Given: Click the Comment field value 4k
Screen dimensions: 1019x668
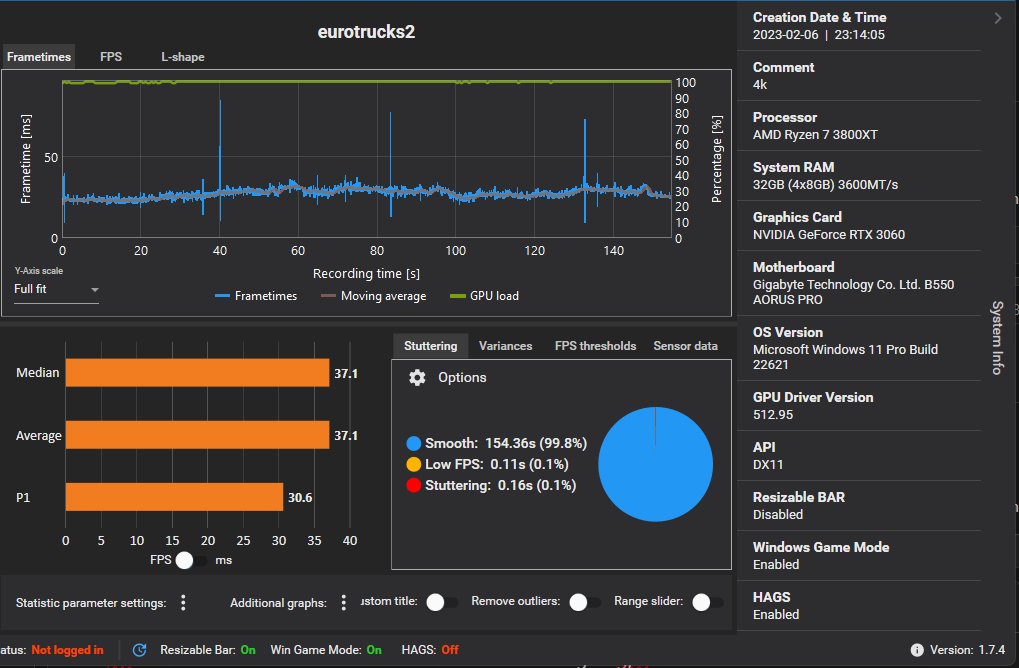Looking at the screenshot, I should 760,84.
